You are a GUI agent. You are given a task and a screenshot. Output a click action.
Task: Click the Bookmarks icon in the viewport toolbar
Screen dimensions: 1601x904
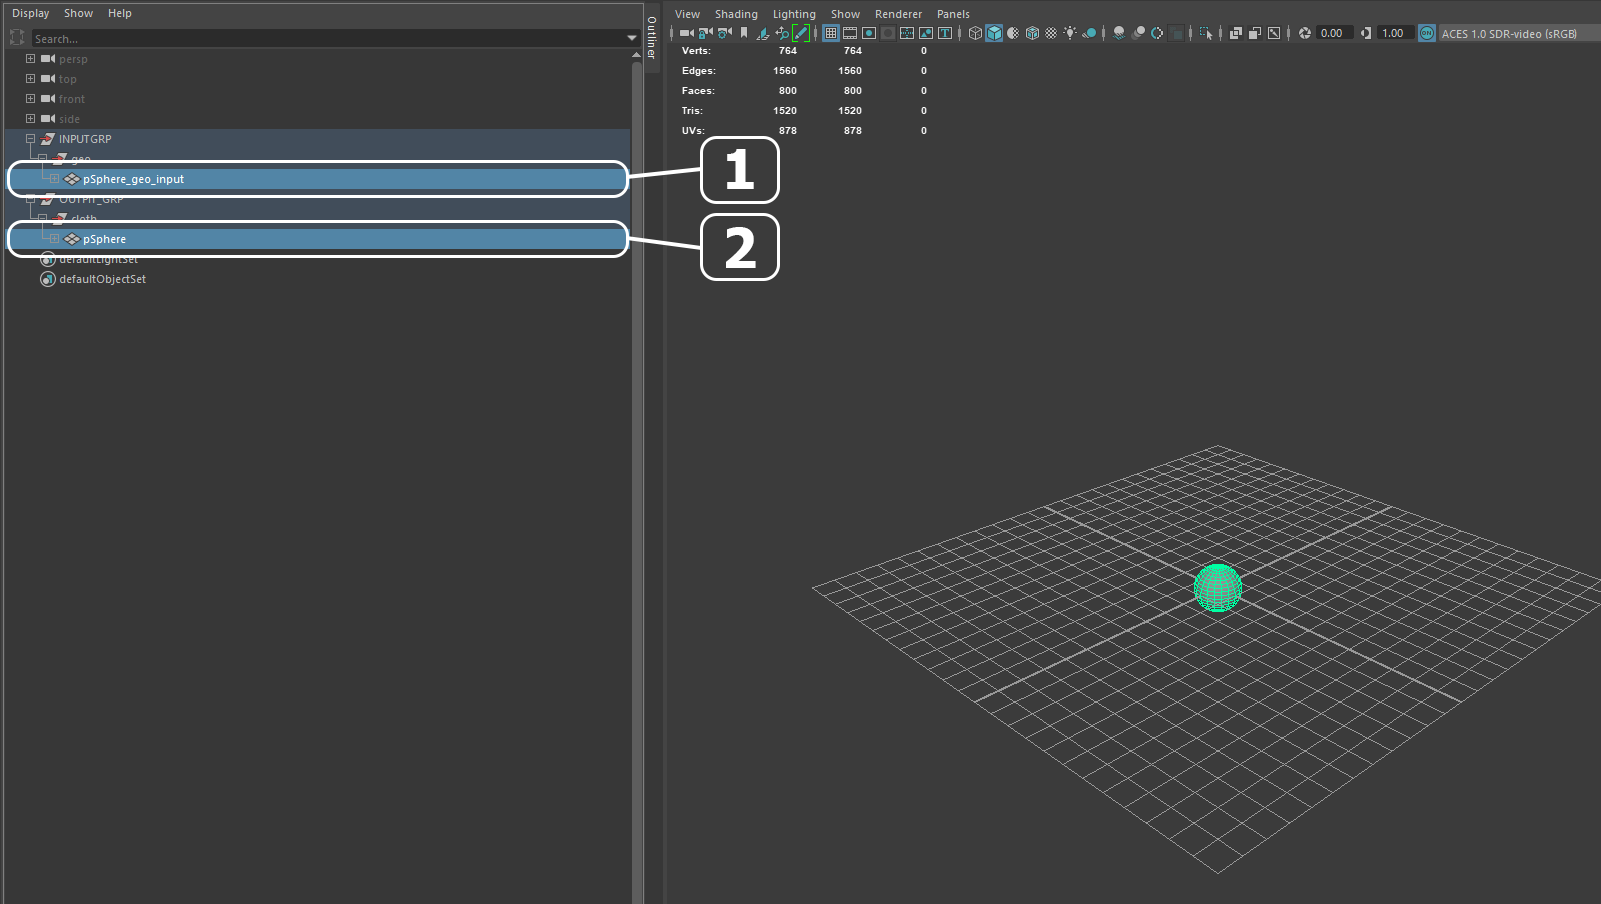click(744, 33)
